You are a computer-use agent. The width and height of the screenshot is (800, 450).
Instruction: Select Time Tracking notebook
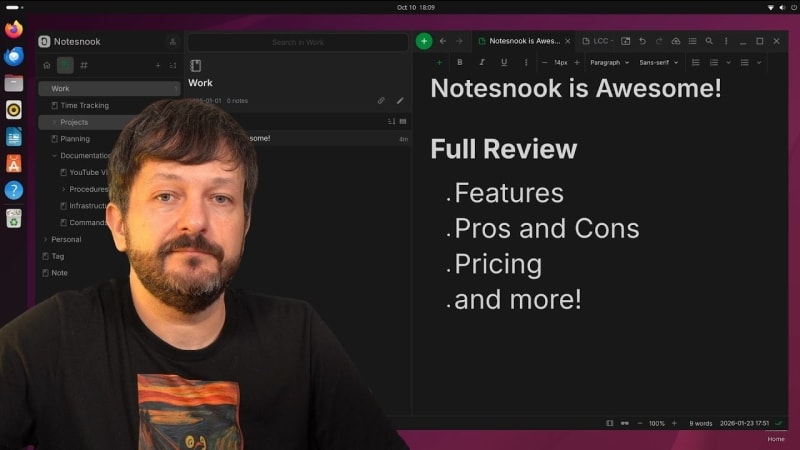pyautogui.click(x=84, y=105)
